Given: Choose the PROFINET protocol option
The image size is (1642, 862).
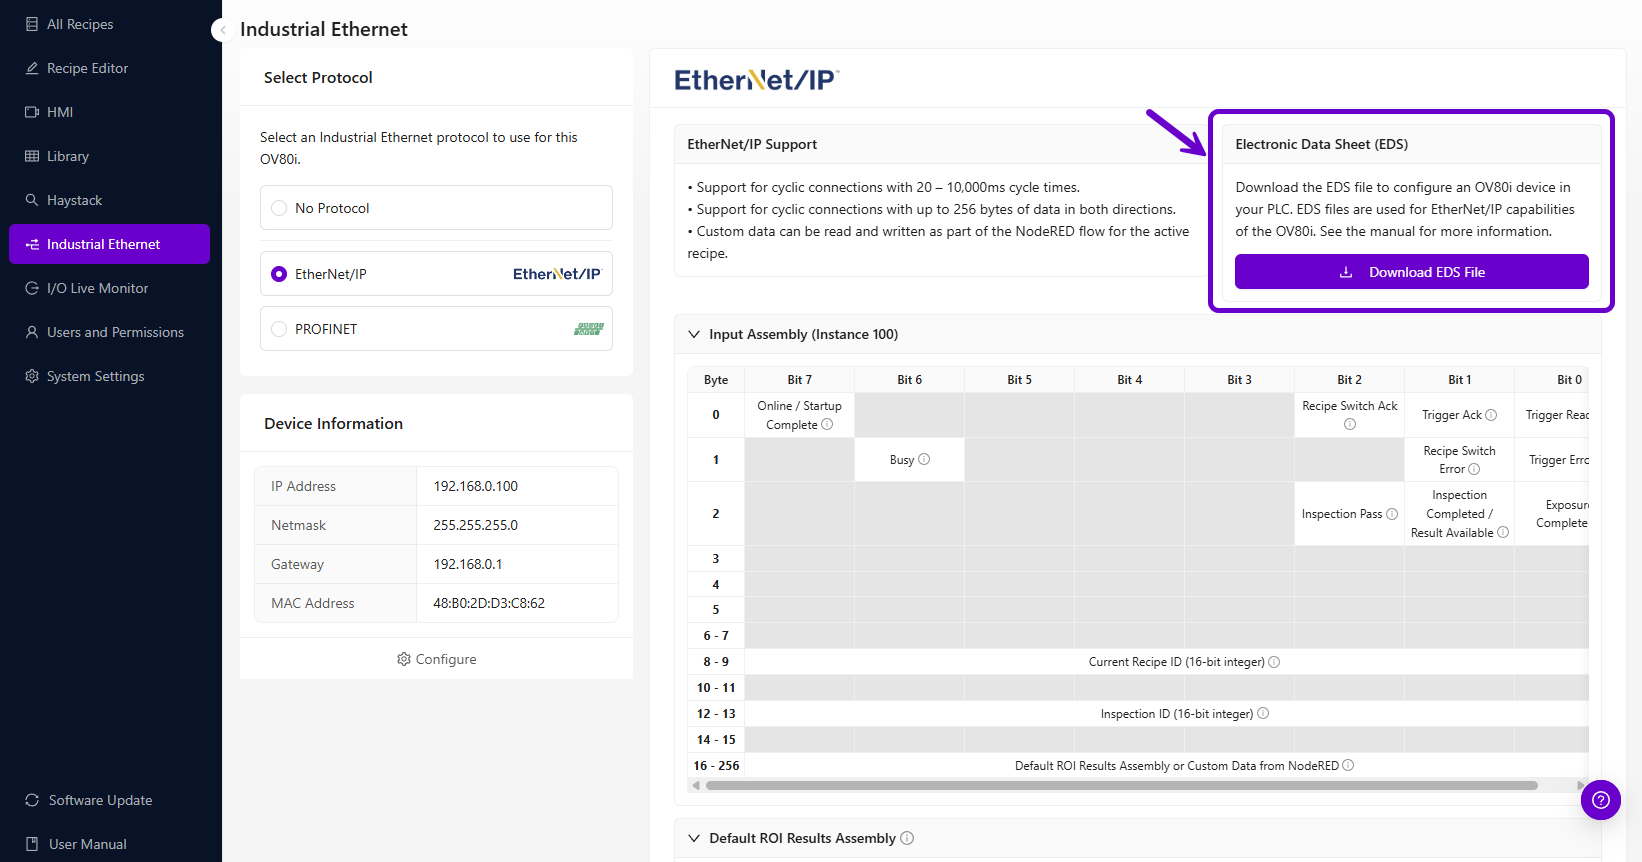Looking at the screenshot, I should tap(279, 329).
